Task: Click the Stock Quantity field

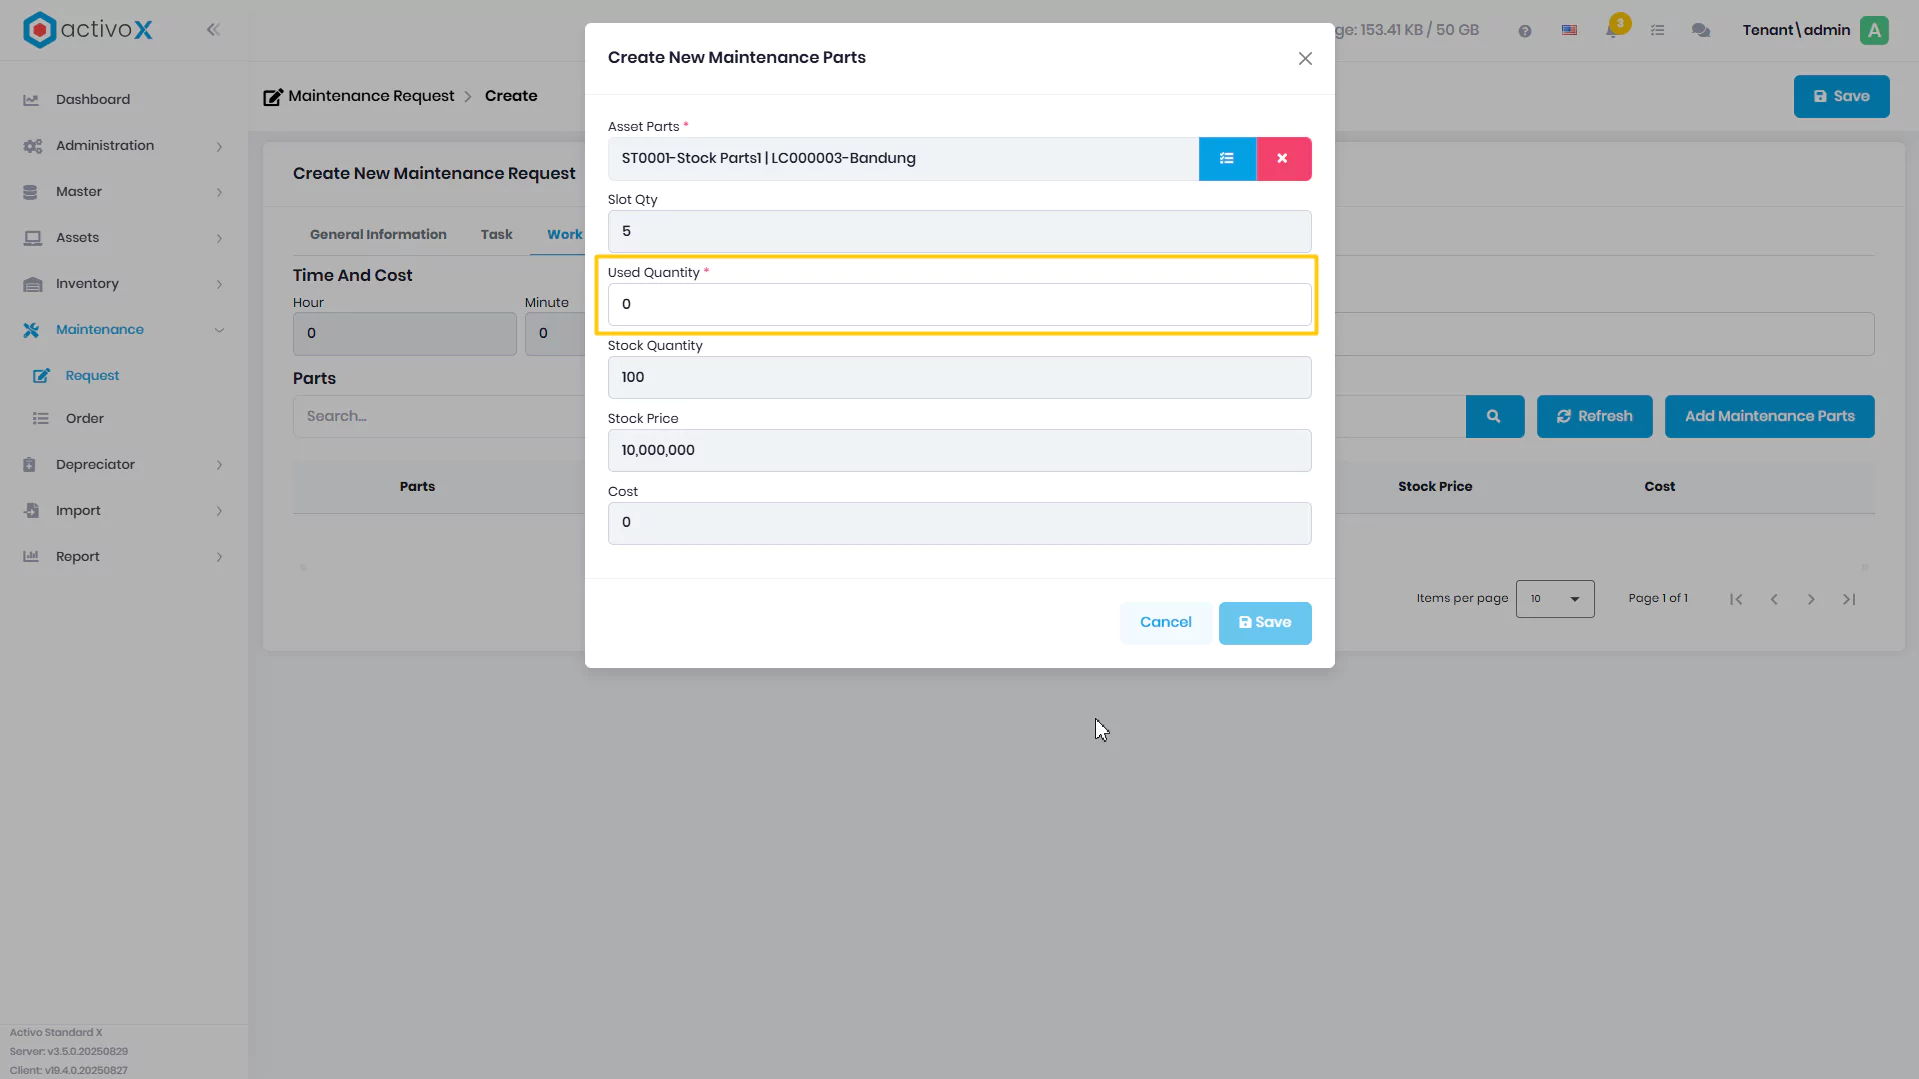Action: (x=959, y=378)
